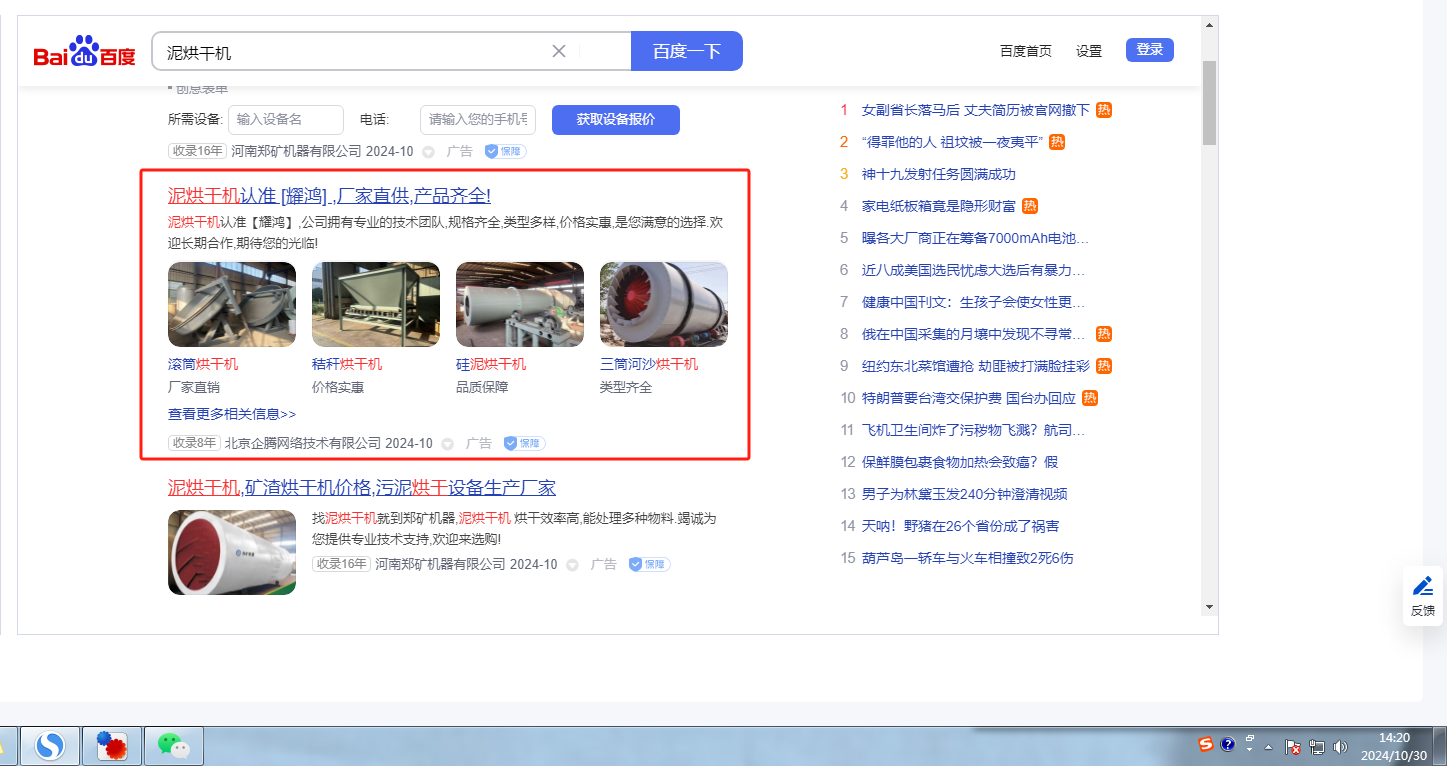Click the 输入设备名 input field
Image resolution: width=1447 pixels, height=766 pixels.
click(x=285, y=120)
